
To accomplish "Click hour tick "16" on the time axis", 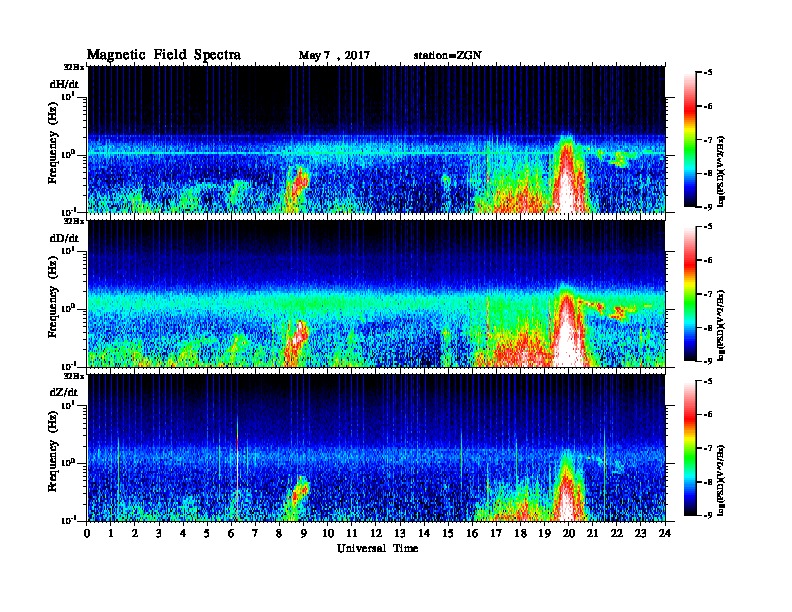I will click(472, 534).
